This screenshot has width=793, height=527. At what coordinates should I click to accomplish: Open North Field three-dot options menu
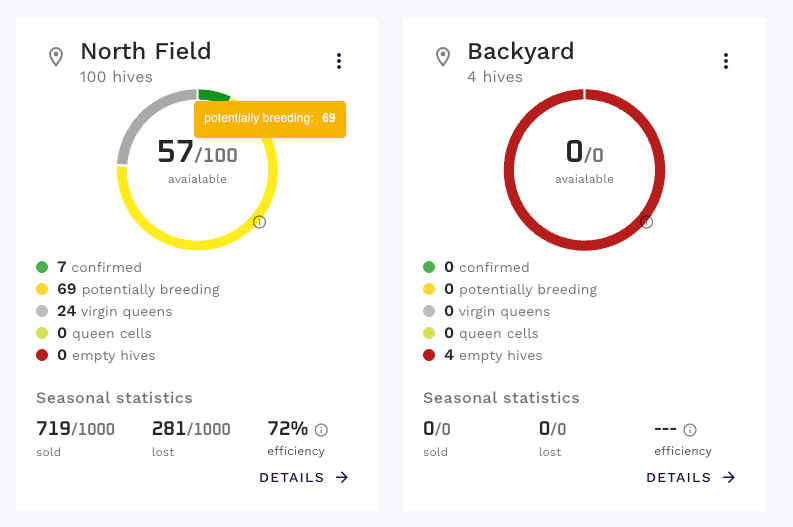click(x=339, y=61)
